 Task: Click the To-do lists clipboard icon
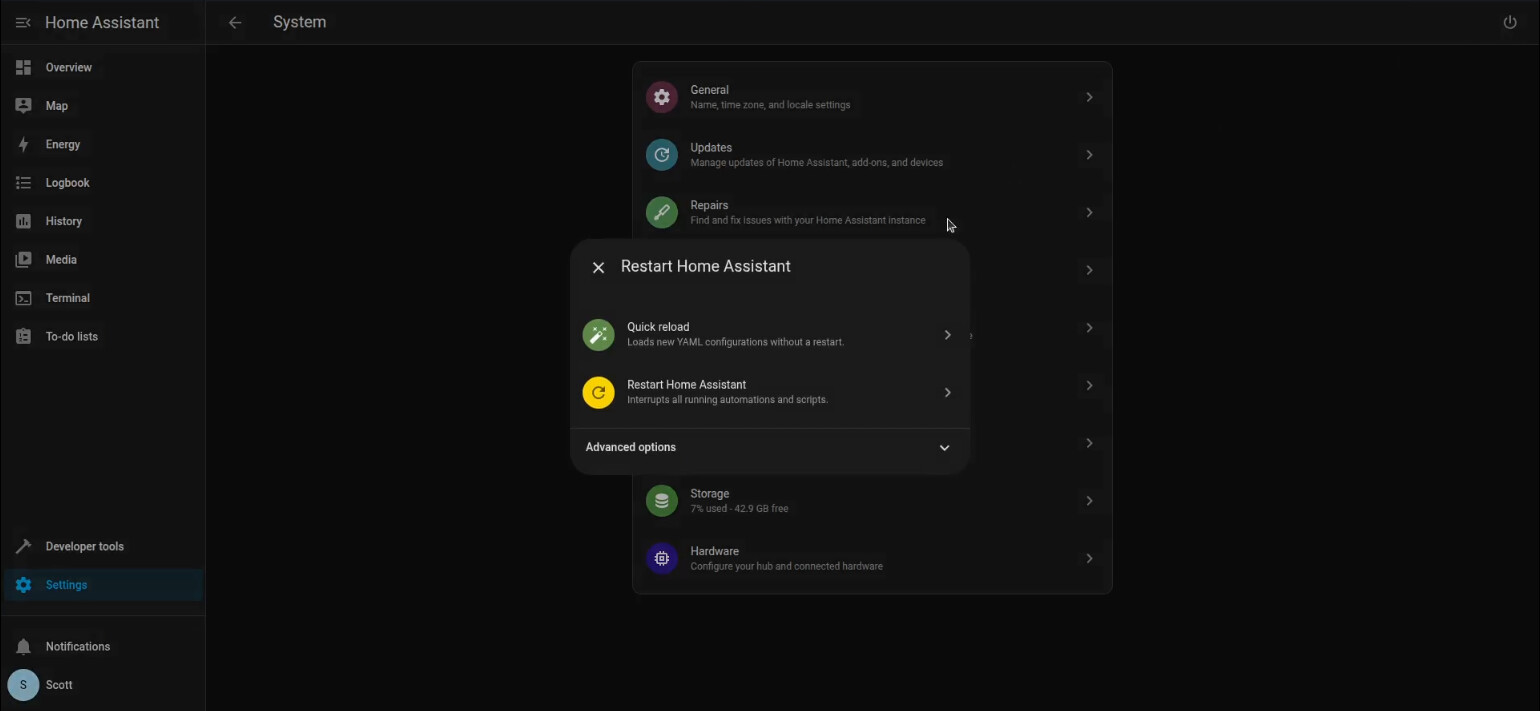pyautogui.click(x=23, y=337)
